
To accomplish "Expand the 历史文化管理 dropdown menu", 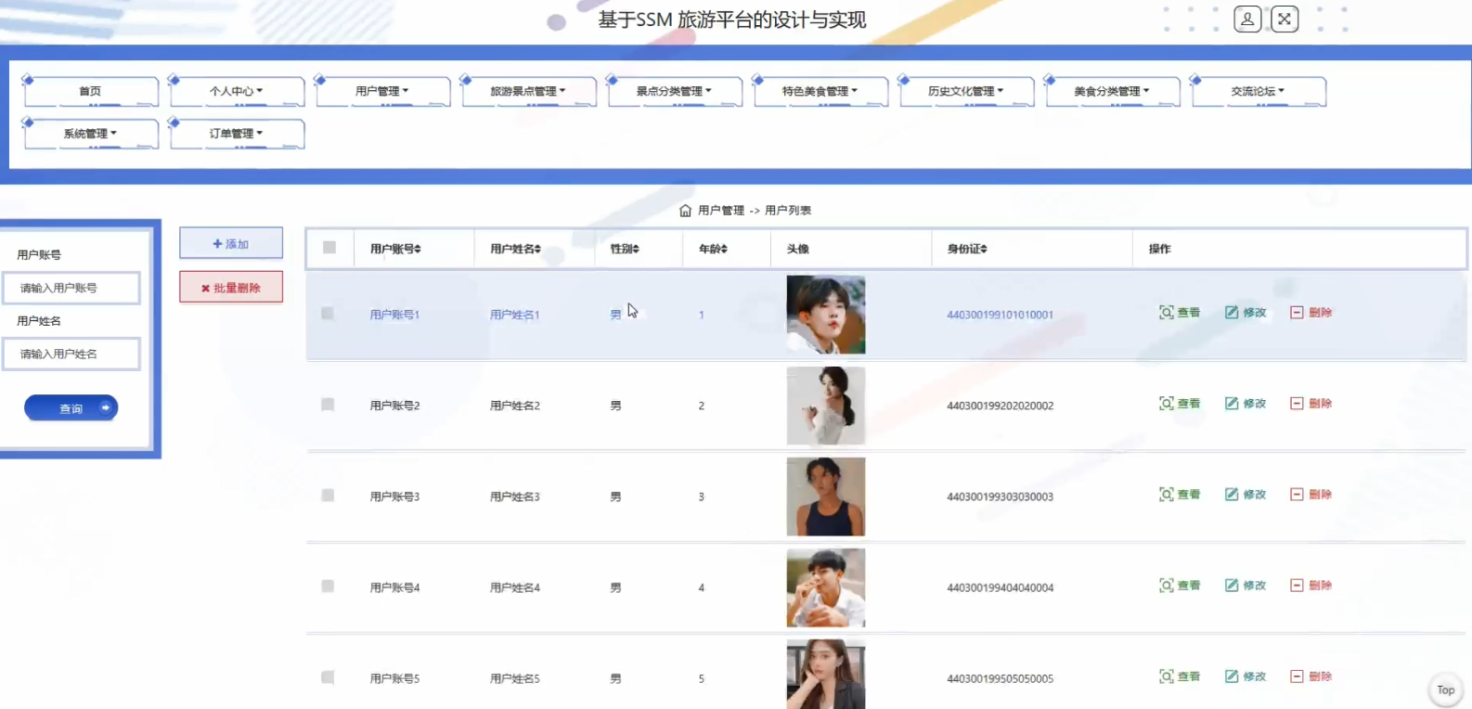I will click(x=967, y=91).
